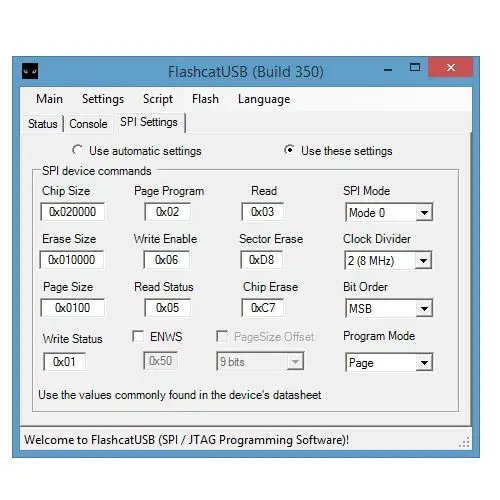Click the FlashcatUSB cat icon in title bar
Viewport: 500px width, 500px height.
30,71
